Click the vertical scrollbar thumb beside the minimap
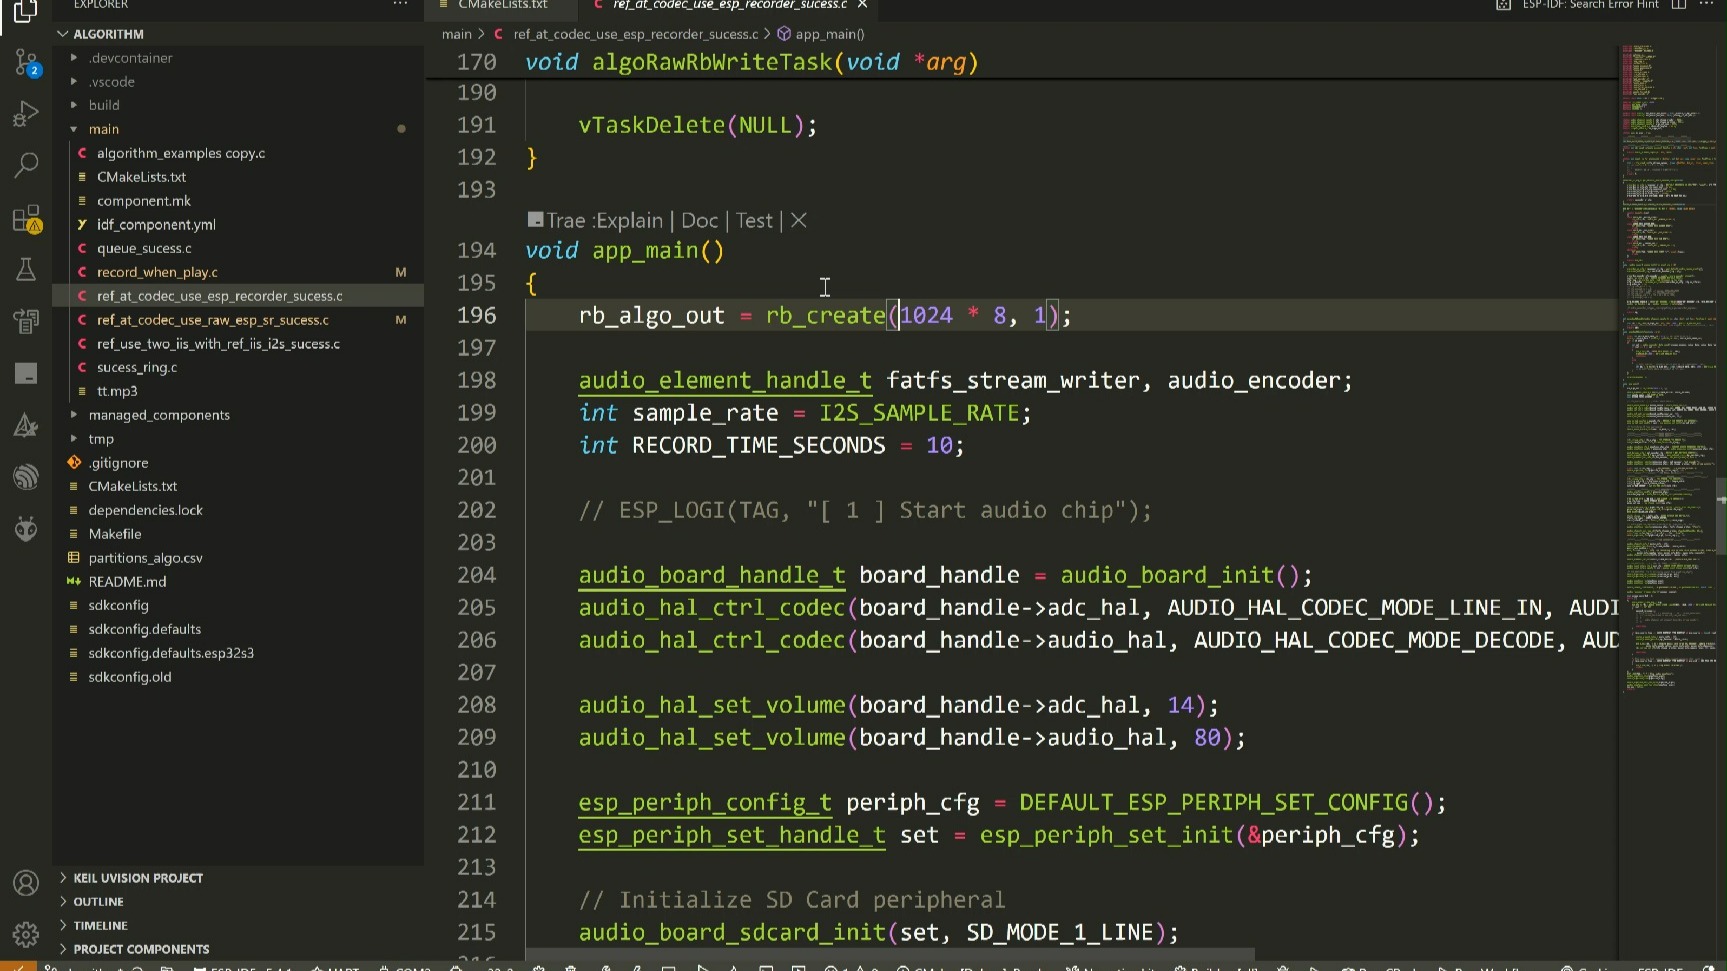The width and height of the screenshot is (1727, 971). [1721, 516]
